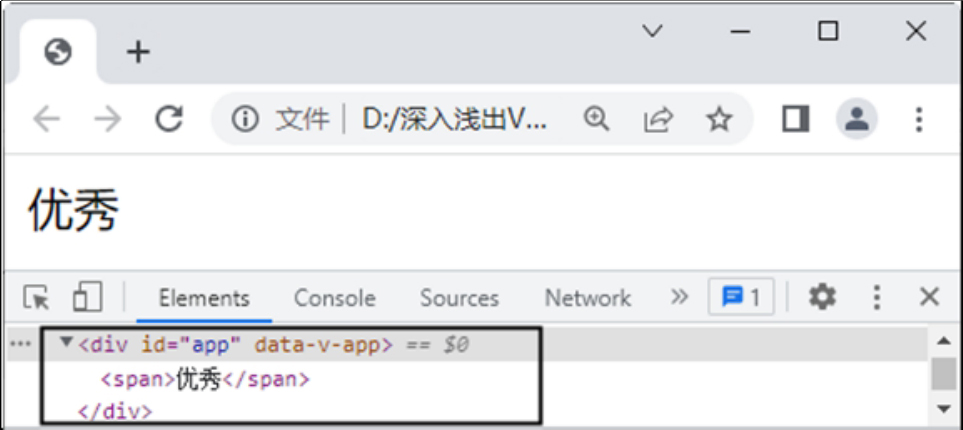
Task: Open DevTools settings gear
Action: click(x=822, y=297)
